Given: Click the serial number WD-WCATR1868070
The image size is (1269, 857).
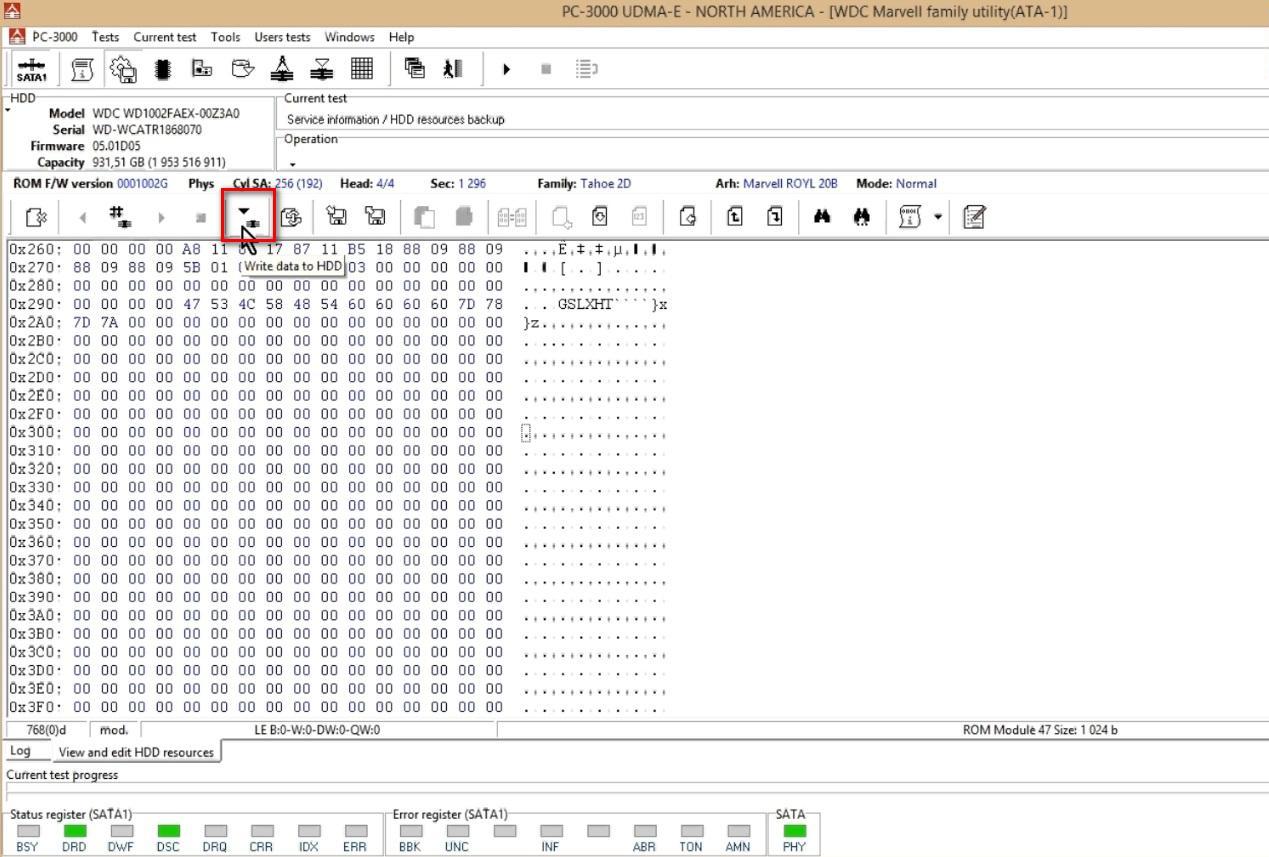Looking at the screenshot, I should (147, 129).
